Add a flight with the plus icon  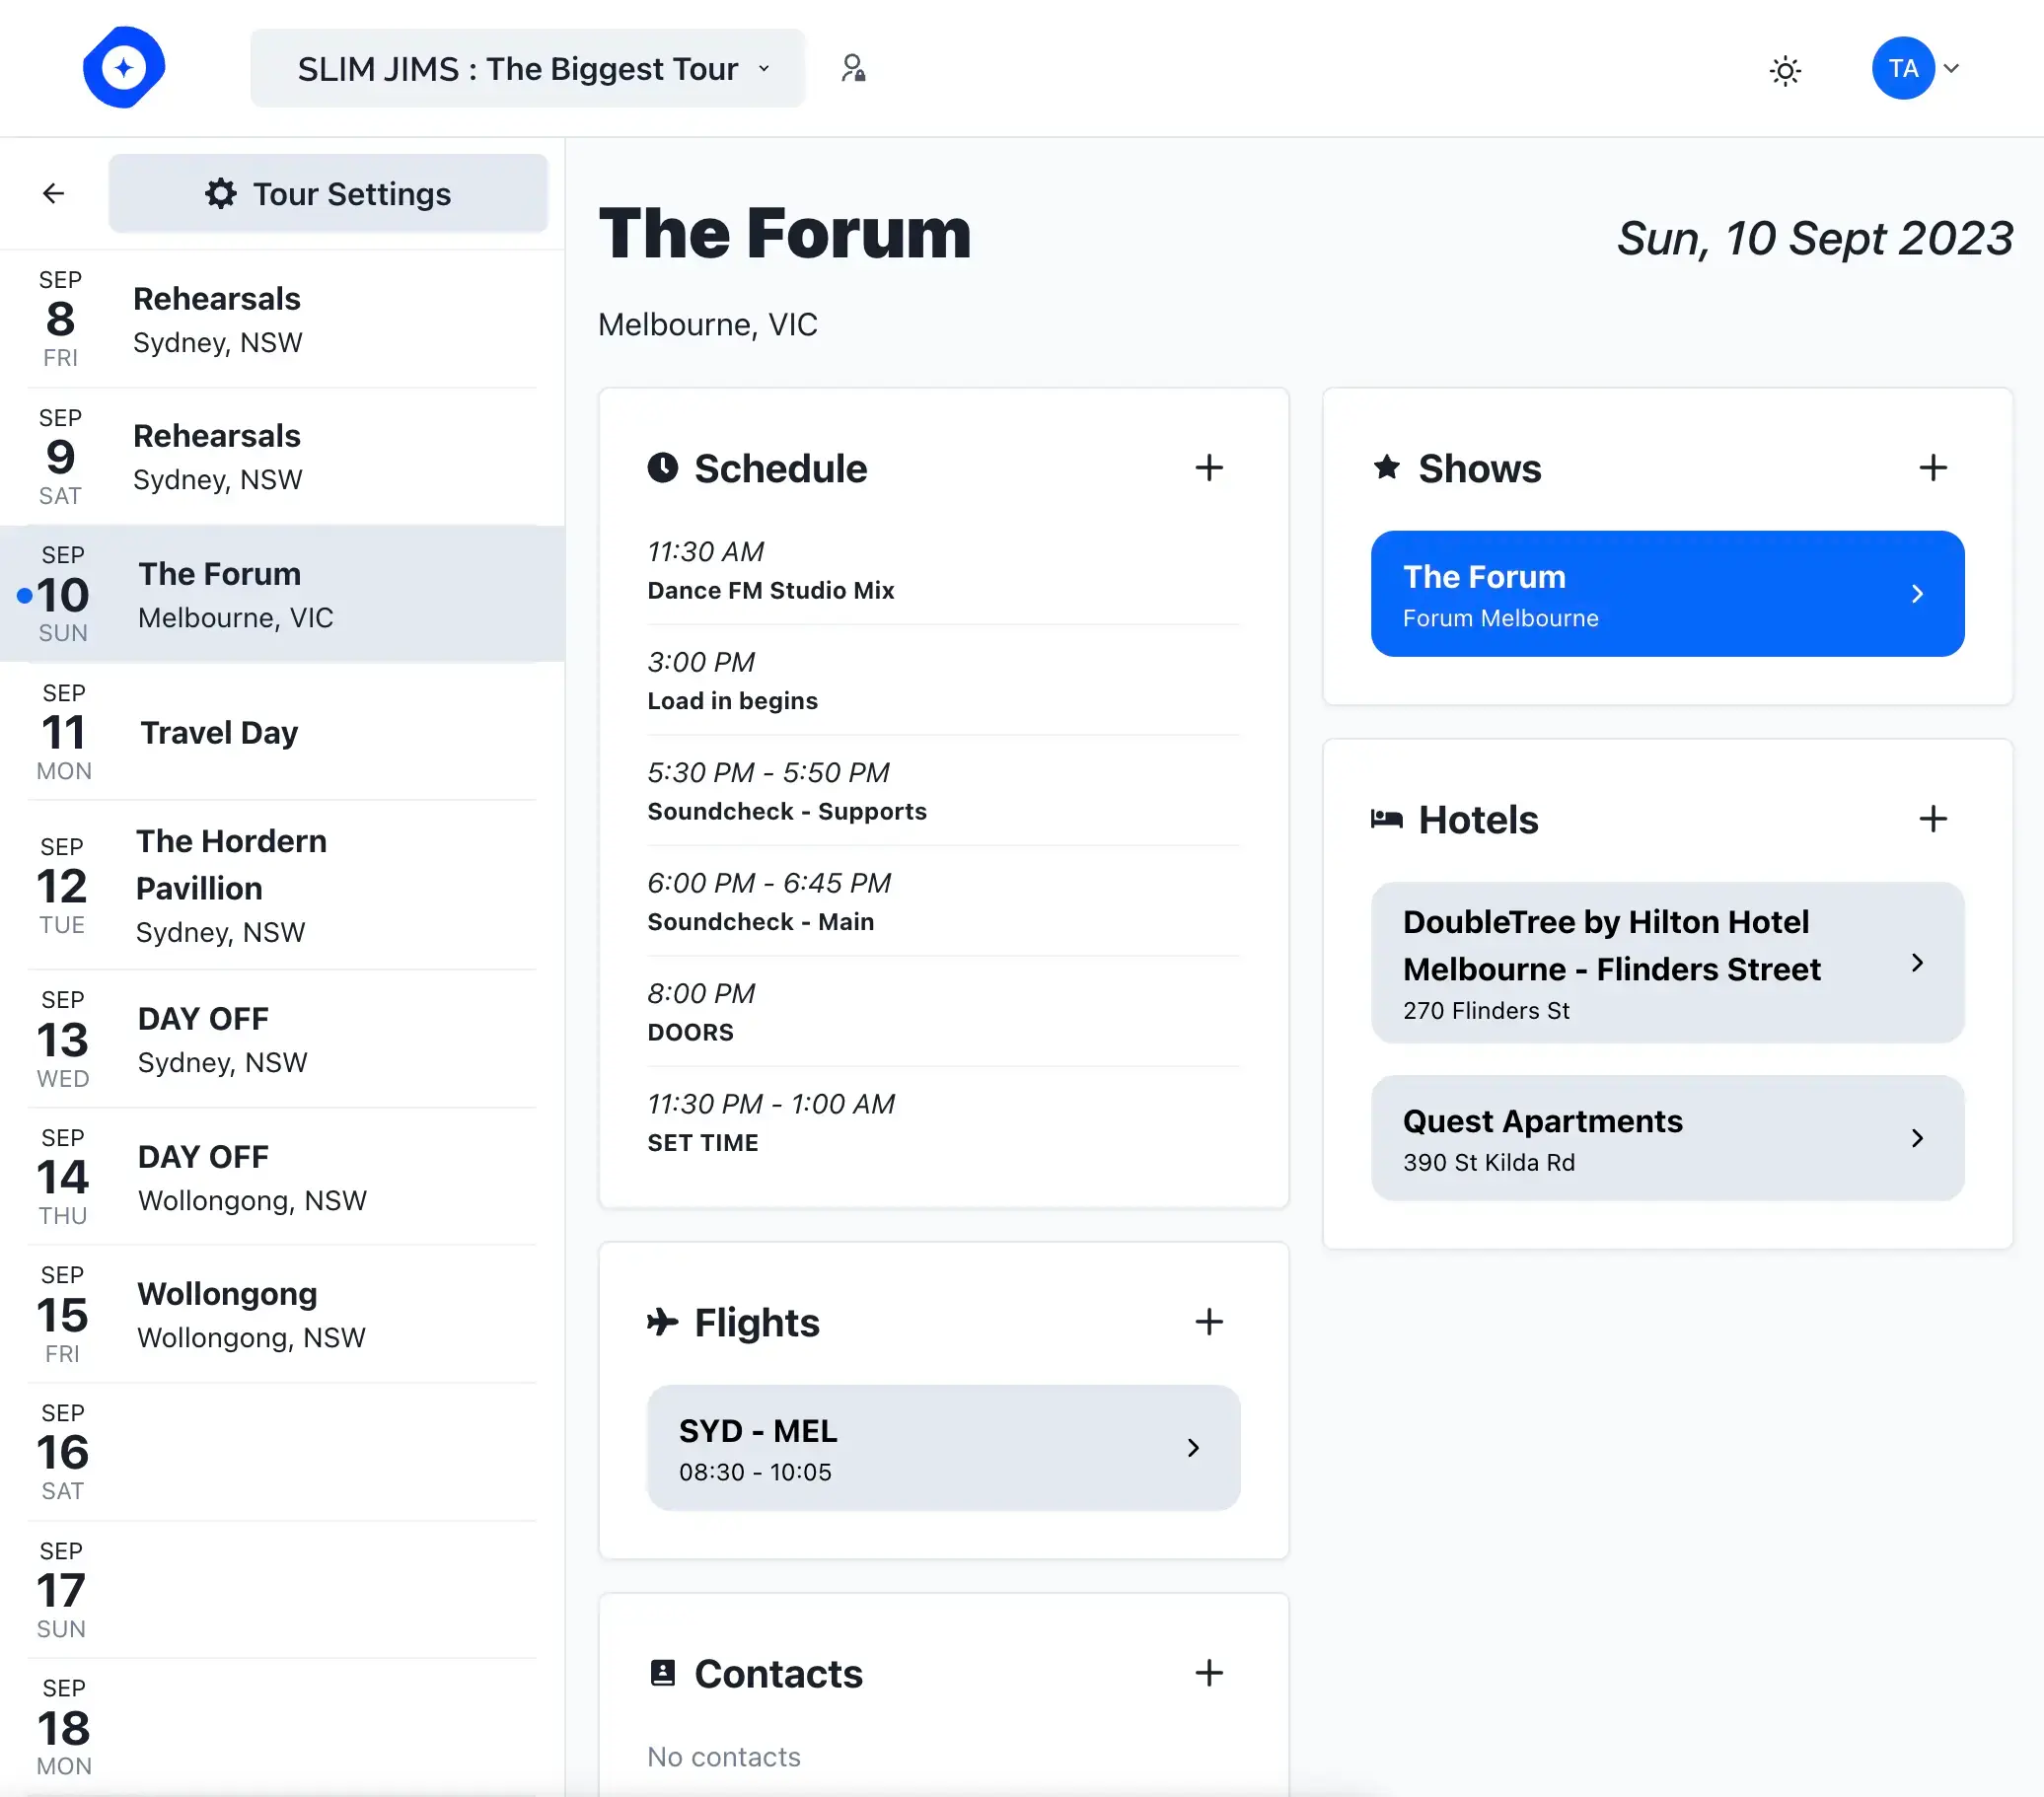click(x=1209, y=1322)
